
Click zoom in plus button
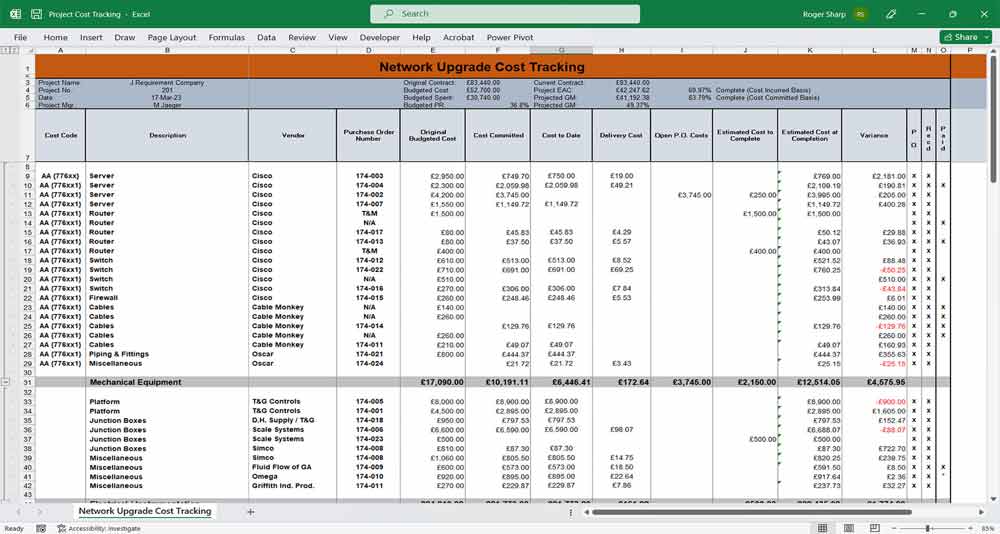pos(973,528)
